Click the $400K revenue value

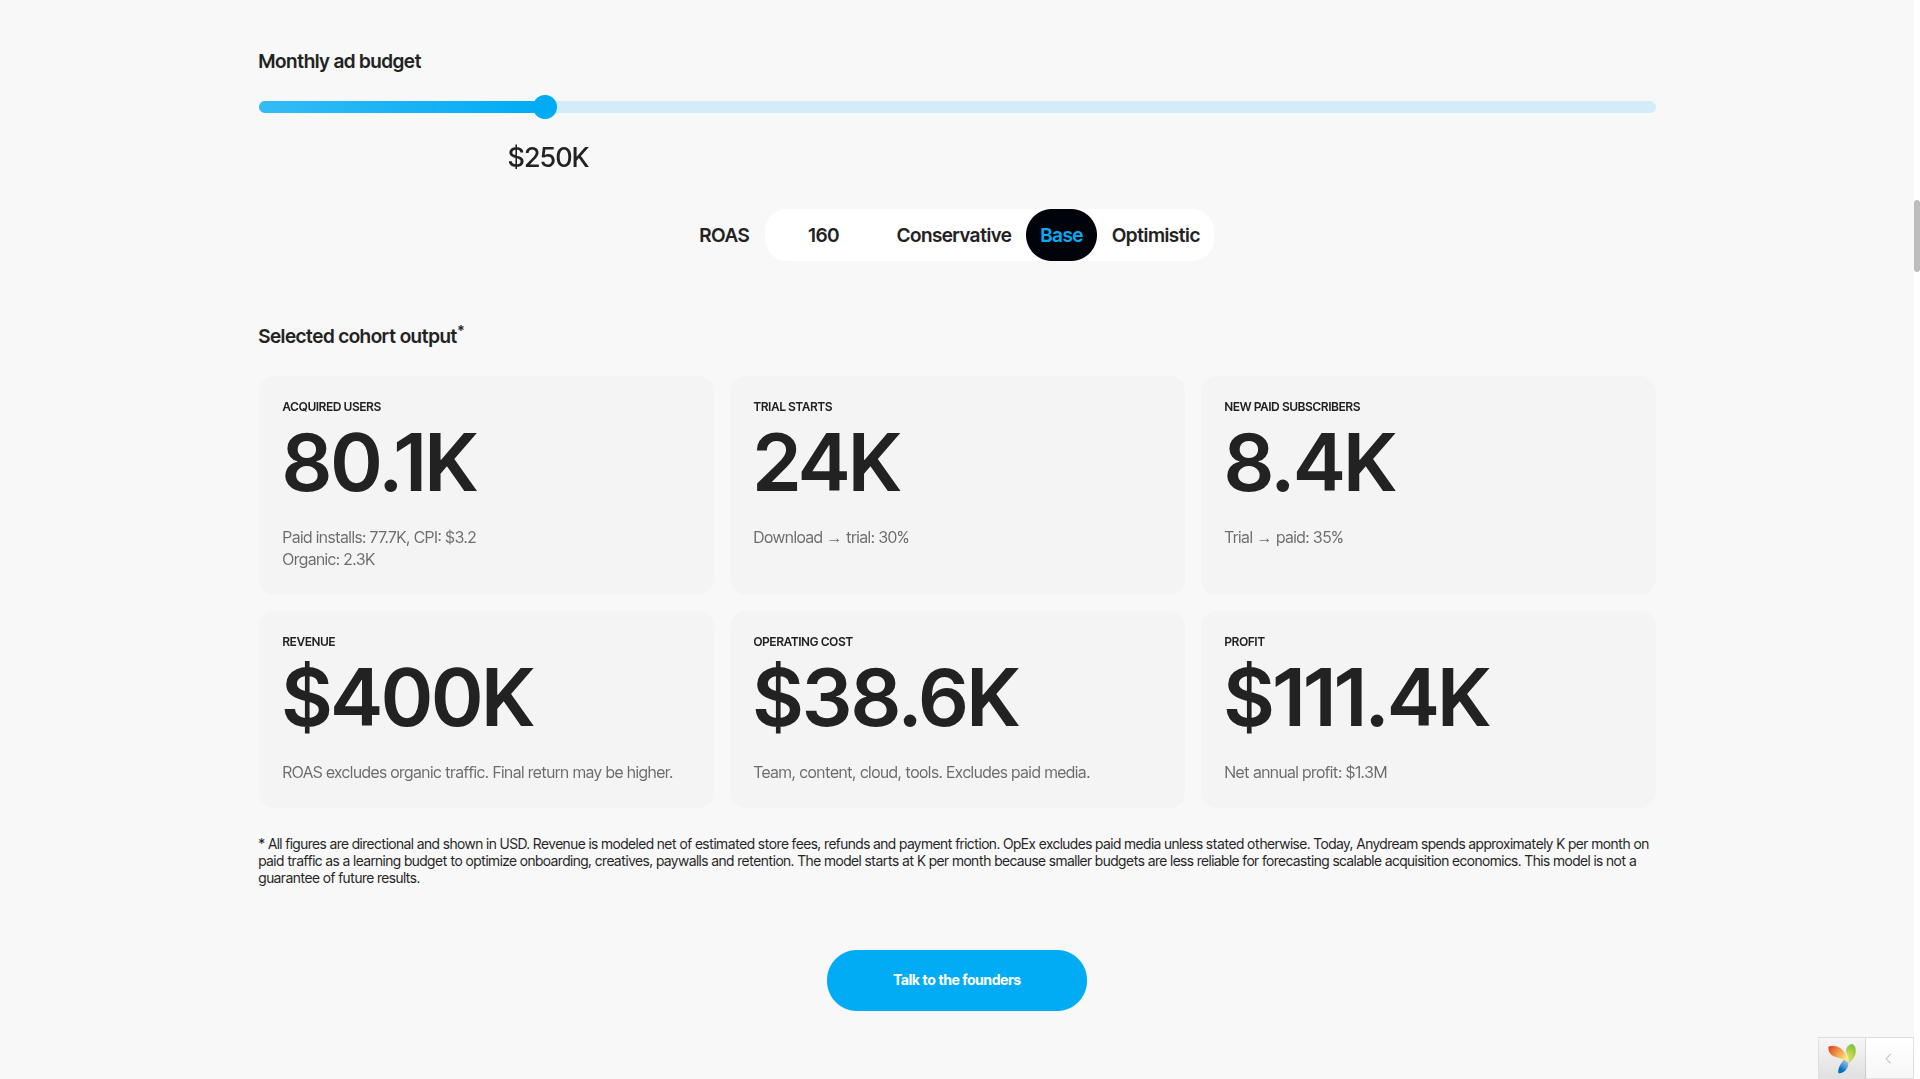coord(408,698)
